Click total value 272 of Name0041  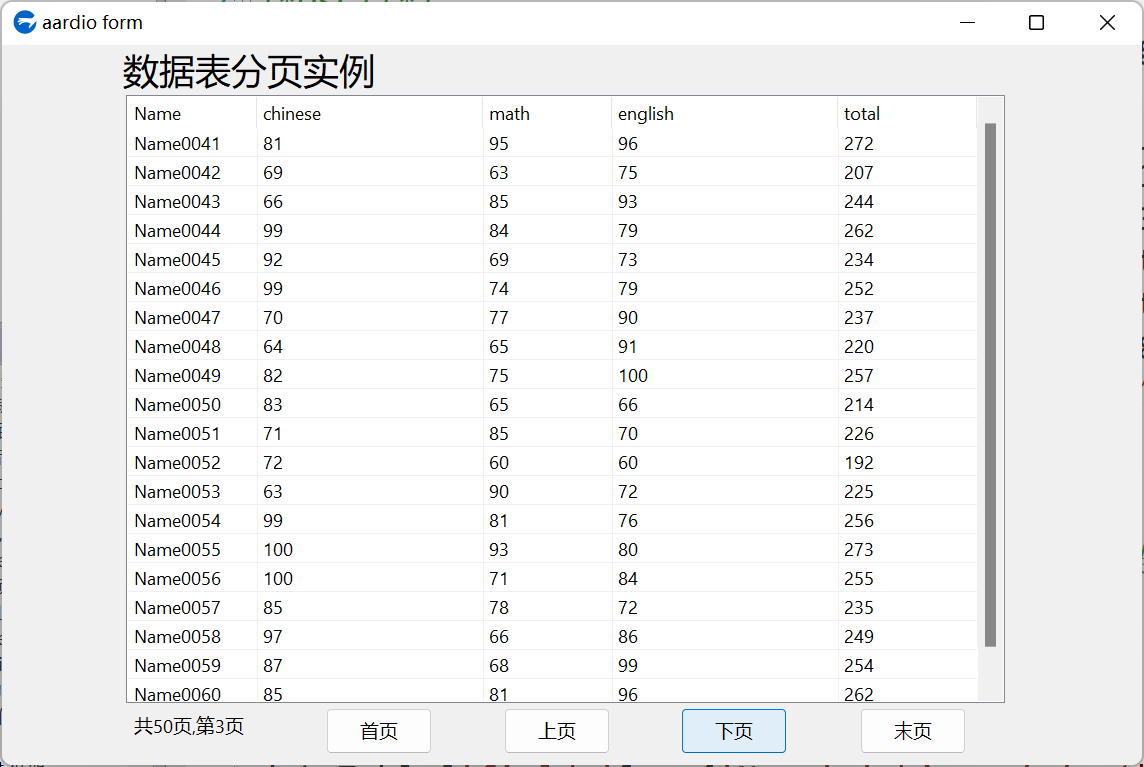tap(859, 144)
